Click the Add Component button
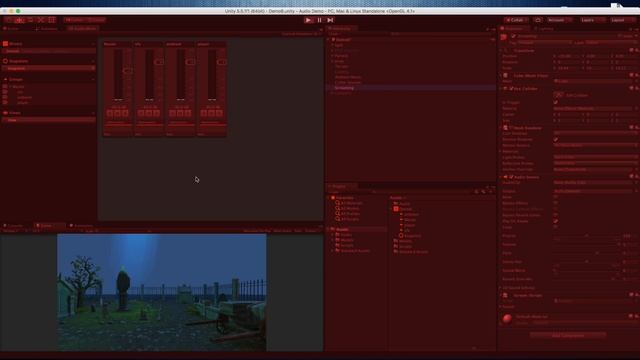The width and height of the screenshot is (640, 360). [568, 336]
